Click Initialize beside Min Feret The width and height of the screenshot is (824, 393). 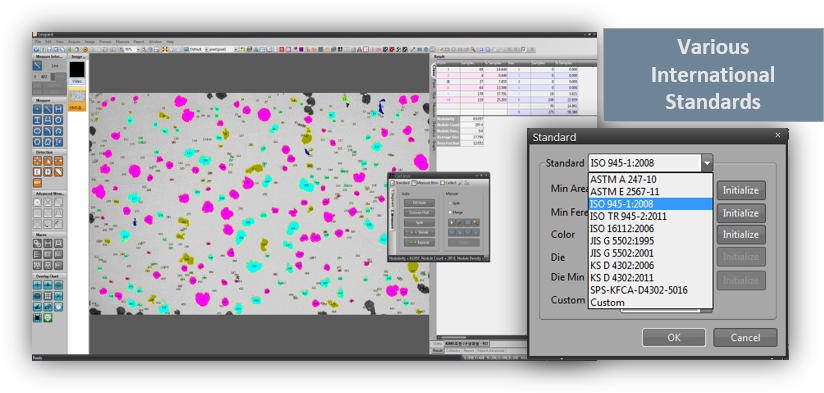tap(741, 213)
